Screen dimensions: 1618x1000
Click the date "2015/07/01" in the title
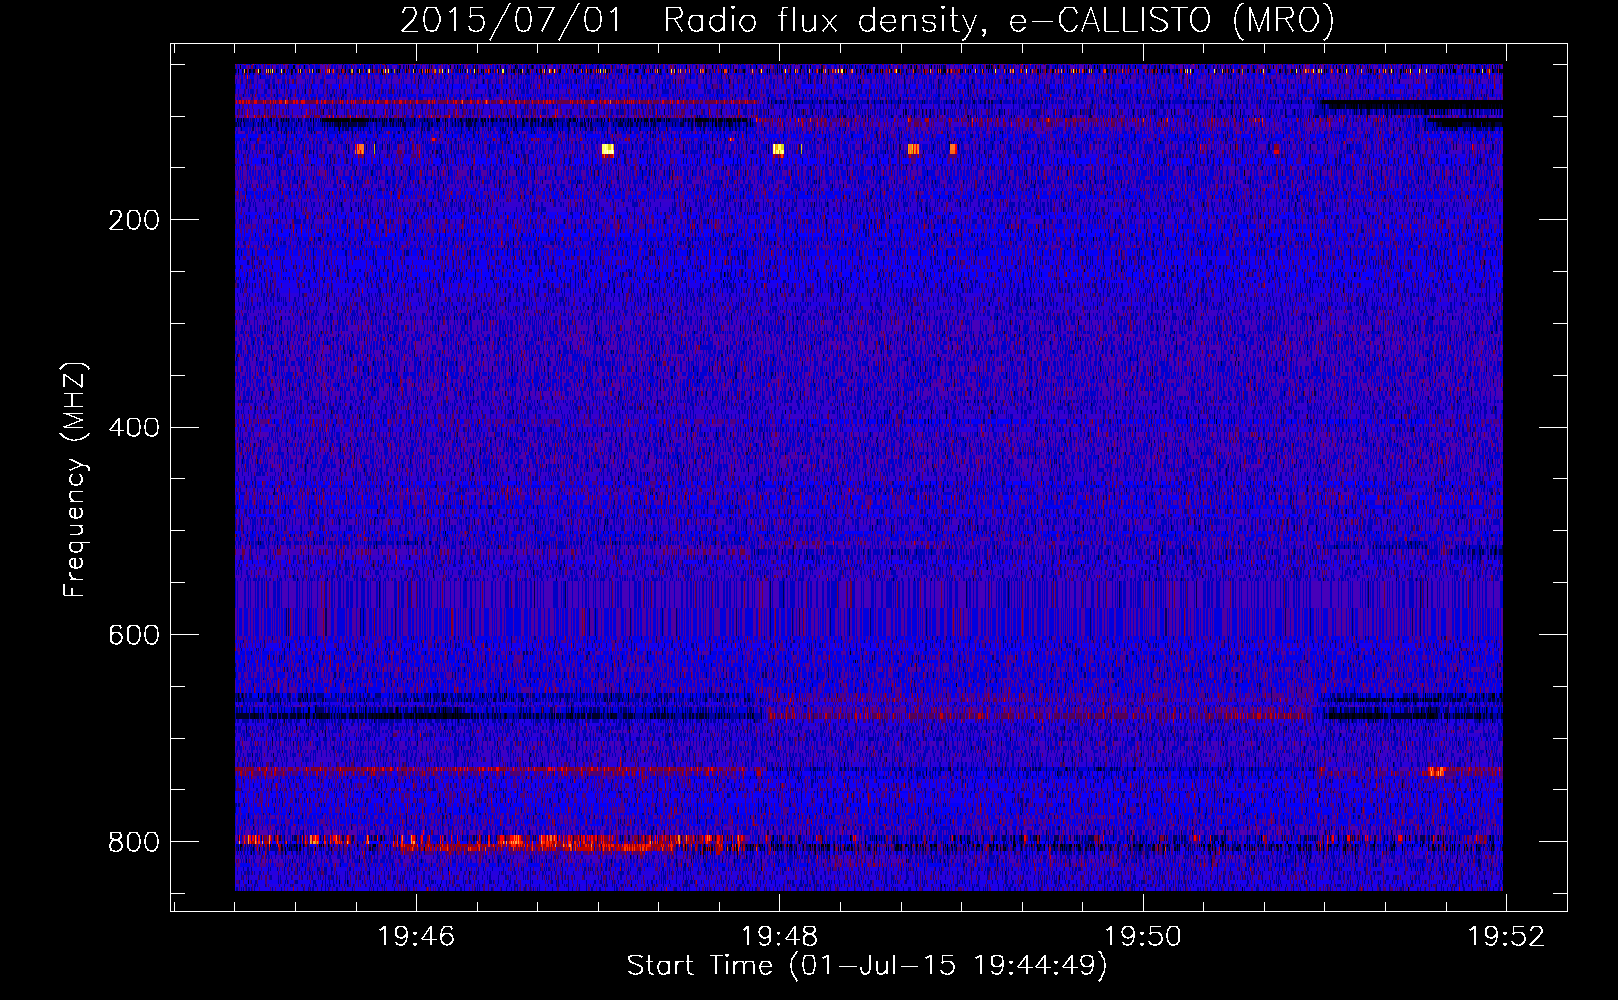[x=510, y=20]
